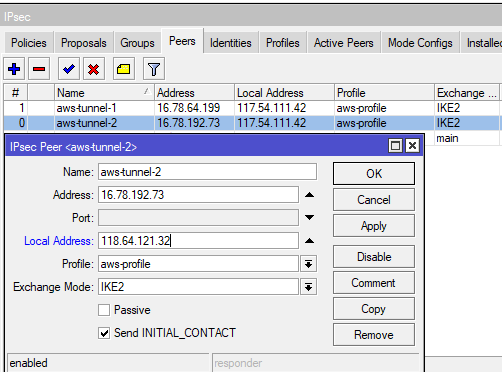Uncheck Send INITIAL_CONTACT checkbox

pyautogui.click(x=104, y=333)
